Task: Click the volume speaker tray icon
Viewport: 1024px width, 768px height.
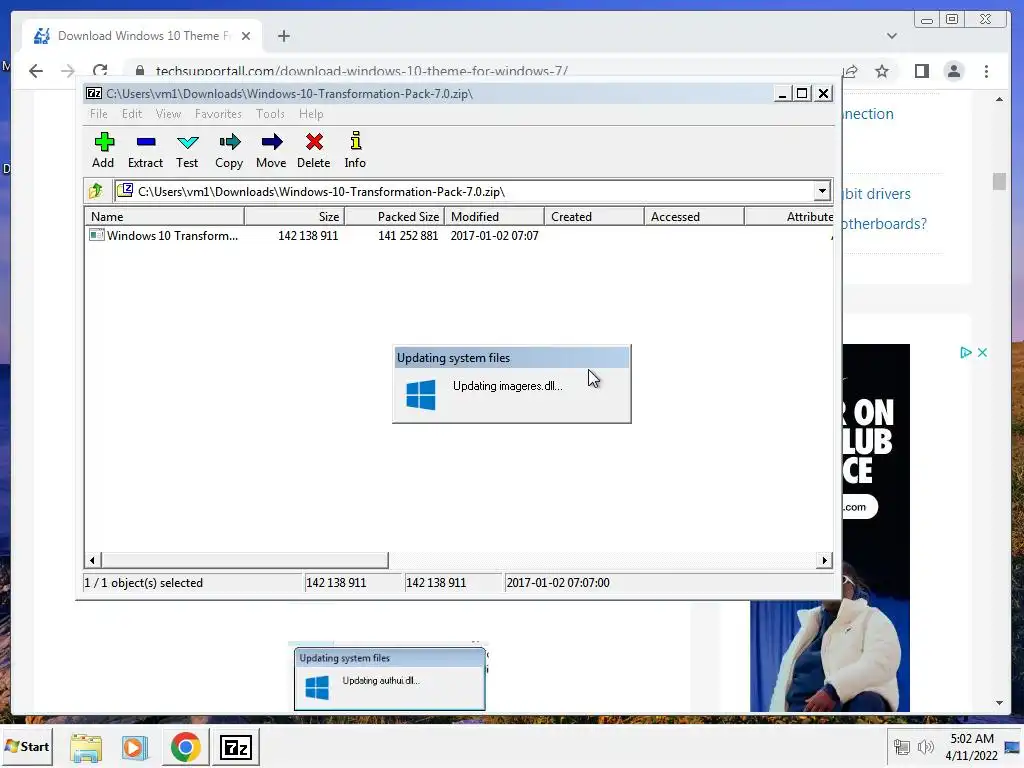Action: tap(925, 747)
